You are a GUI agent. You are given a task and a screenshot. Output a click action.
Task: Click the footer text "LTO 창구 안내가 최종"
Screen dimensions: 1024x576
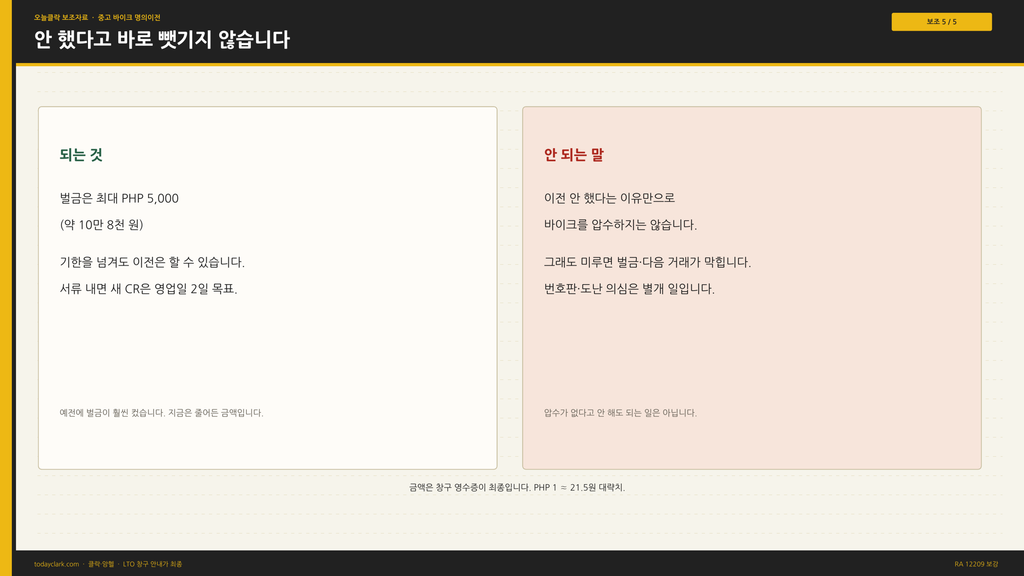pyautogui.click(x=152, y=564)
